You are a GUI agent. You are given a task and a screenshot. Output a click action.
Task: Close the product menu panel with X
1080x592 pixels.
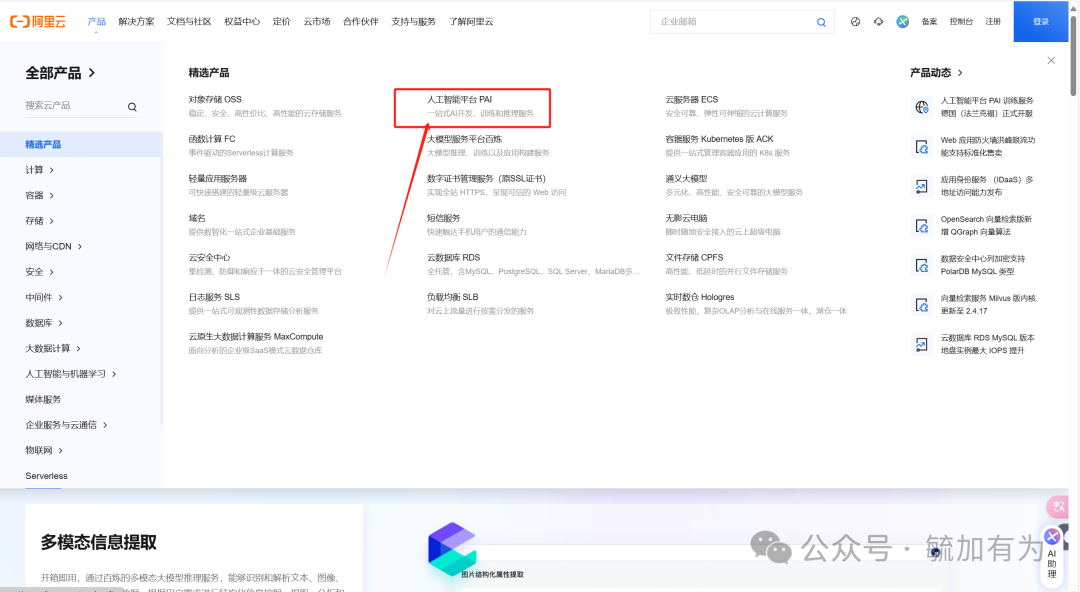coord(1051,61)
